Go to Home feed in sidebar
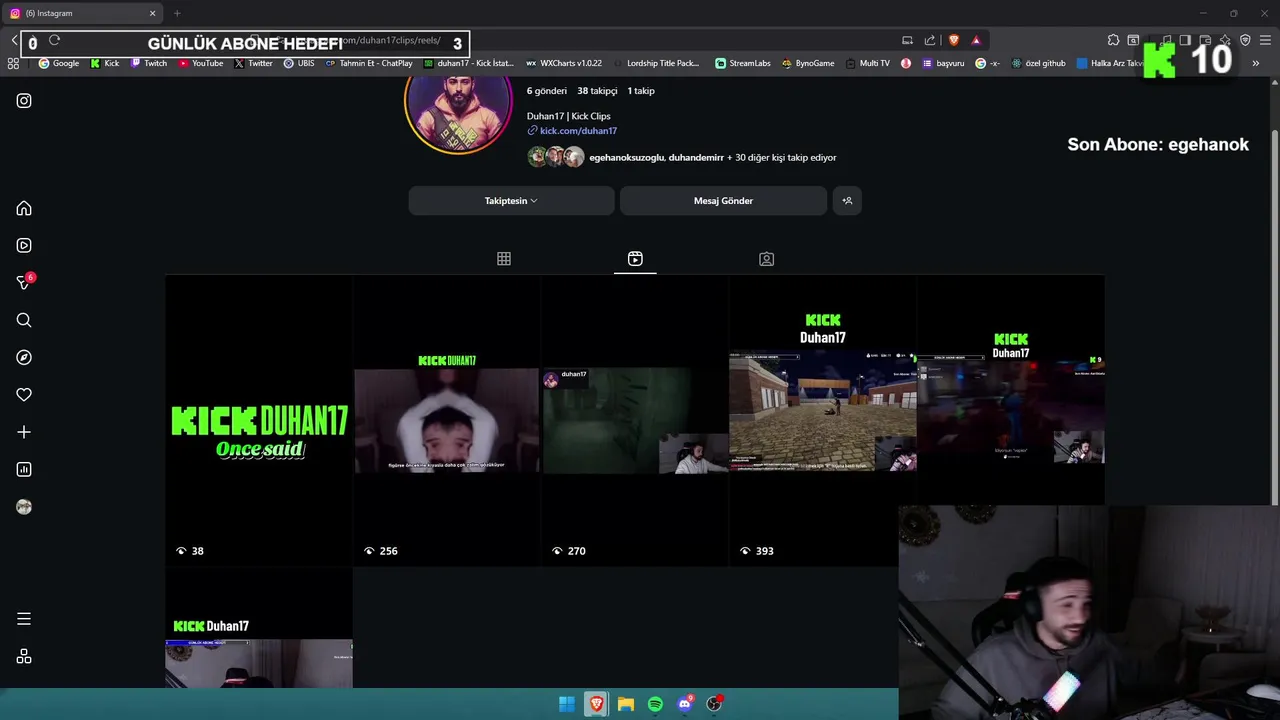Screen dimensions: 1280x720 (x=24, y=208)
